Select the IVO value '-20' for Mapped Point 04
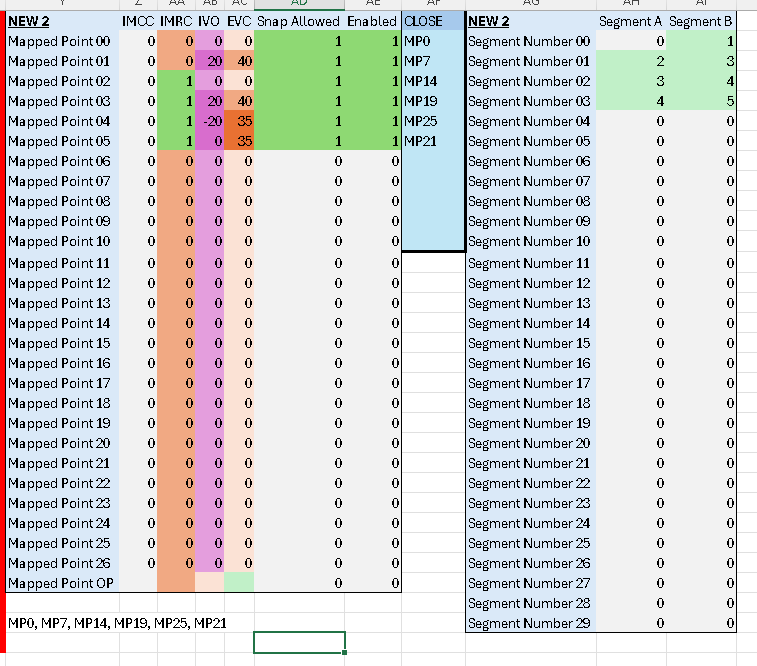This screenshot has height=666, width=757. click(210, 122)
